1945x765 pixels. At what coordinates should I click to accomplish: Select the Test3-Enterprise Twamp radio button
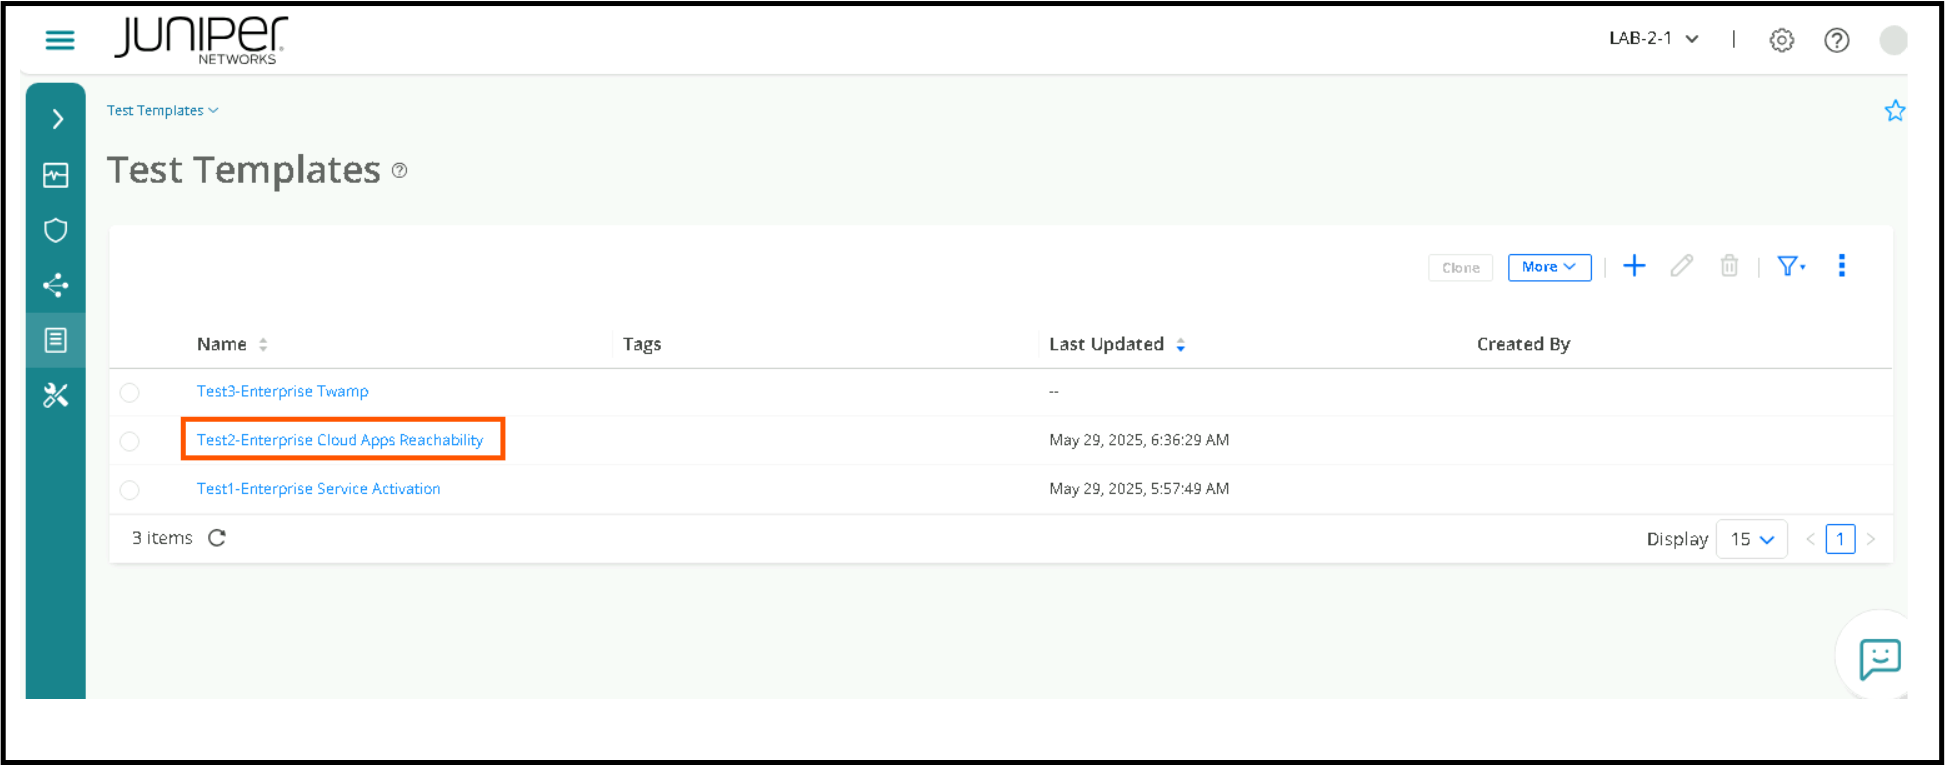(130, 392)
